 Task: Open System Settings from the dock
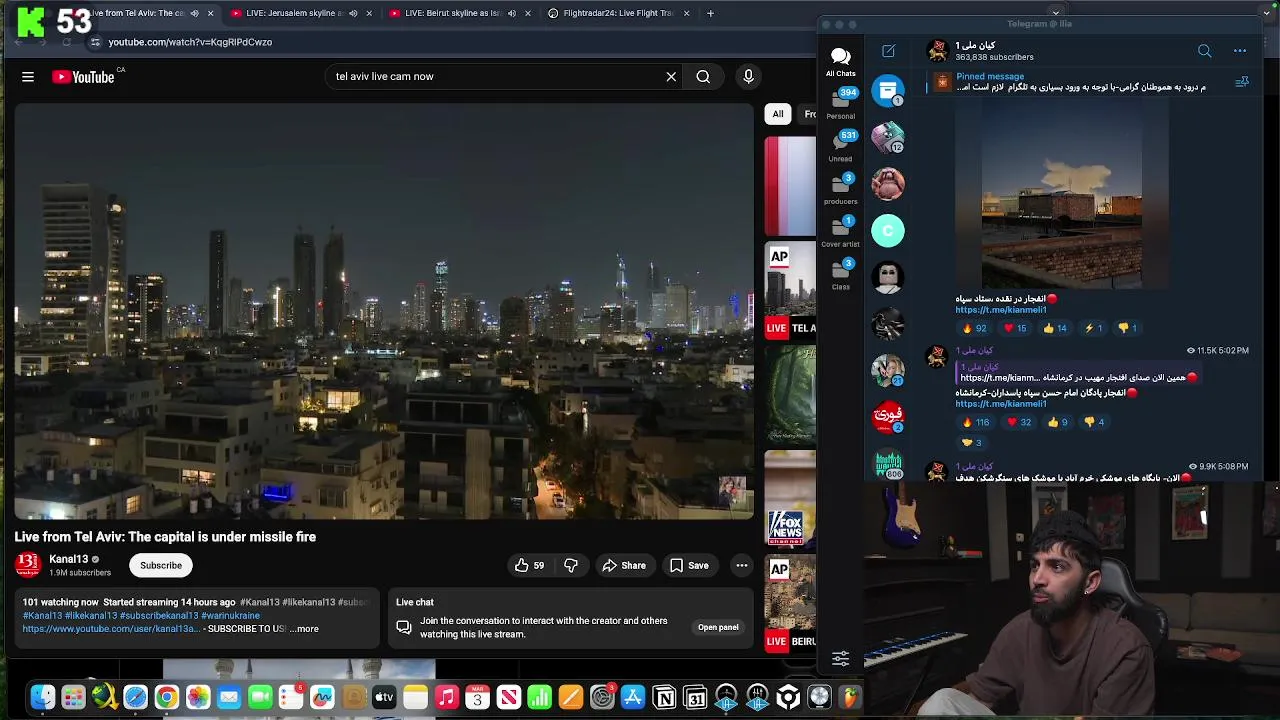602,698
